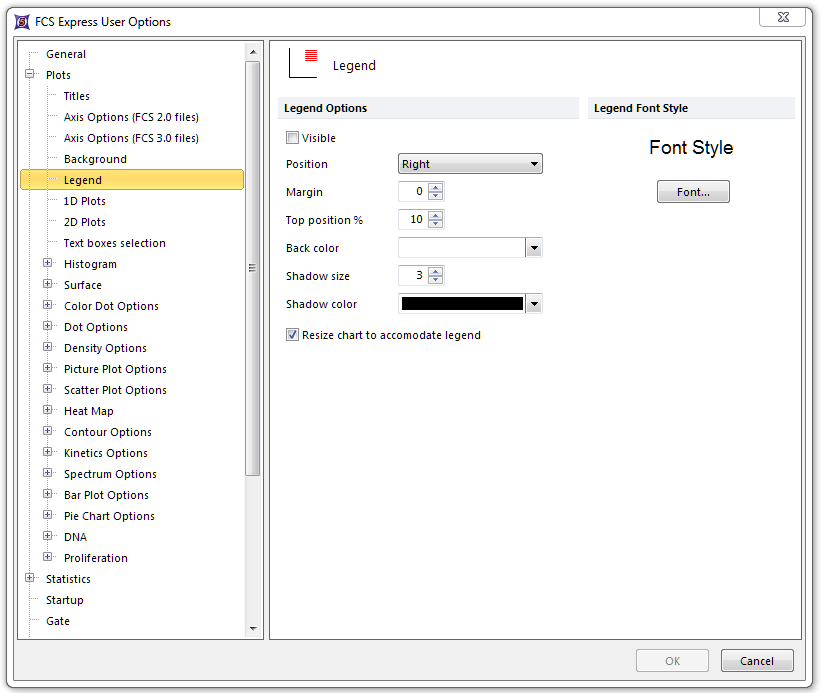Enable the Visible checkbox

click(293, 138)
